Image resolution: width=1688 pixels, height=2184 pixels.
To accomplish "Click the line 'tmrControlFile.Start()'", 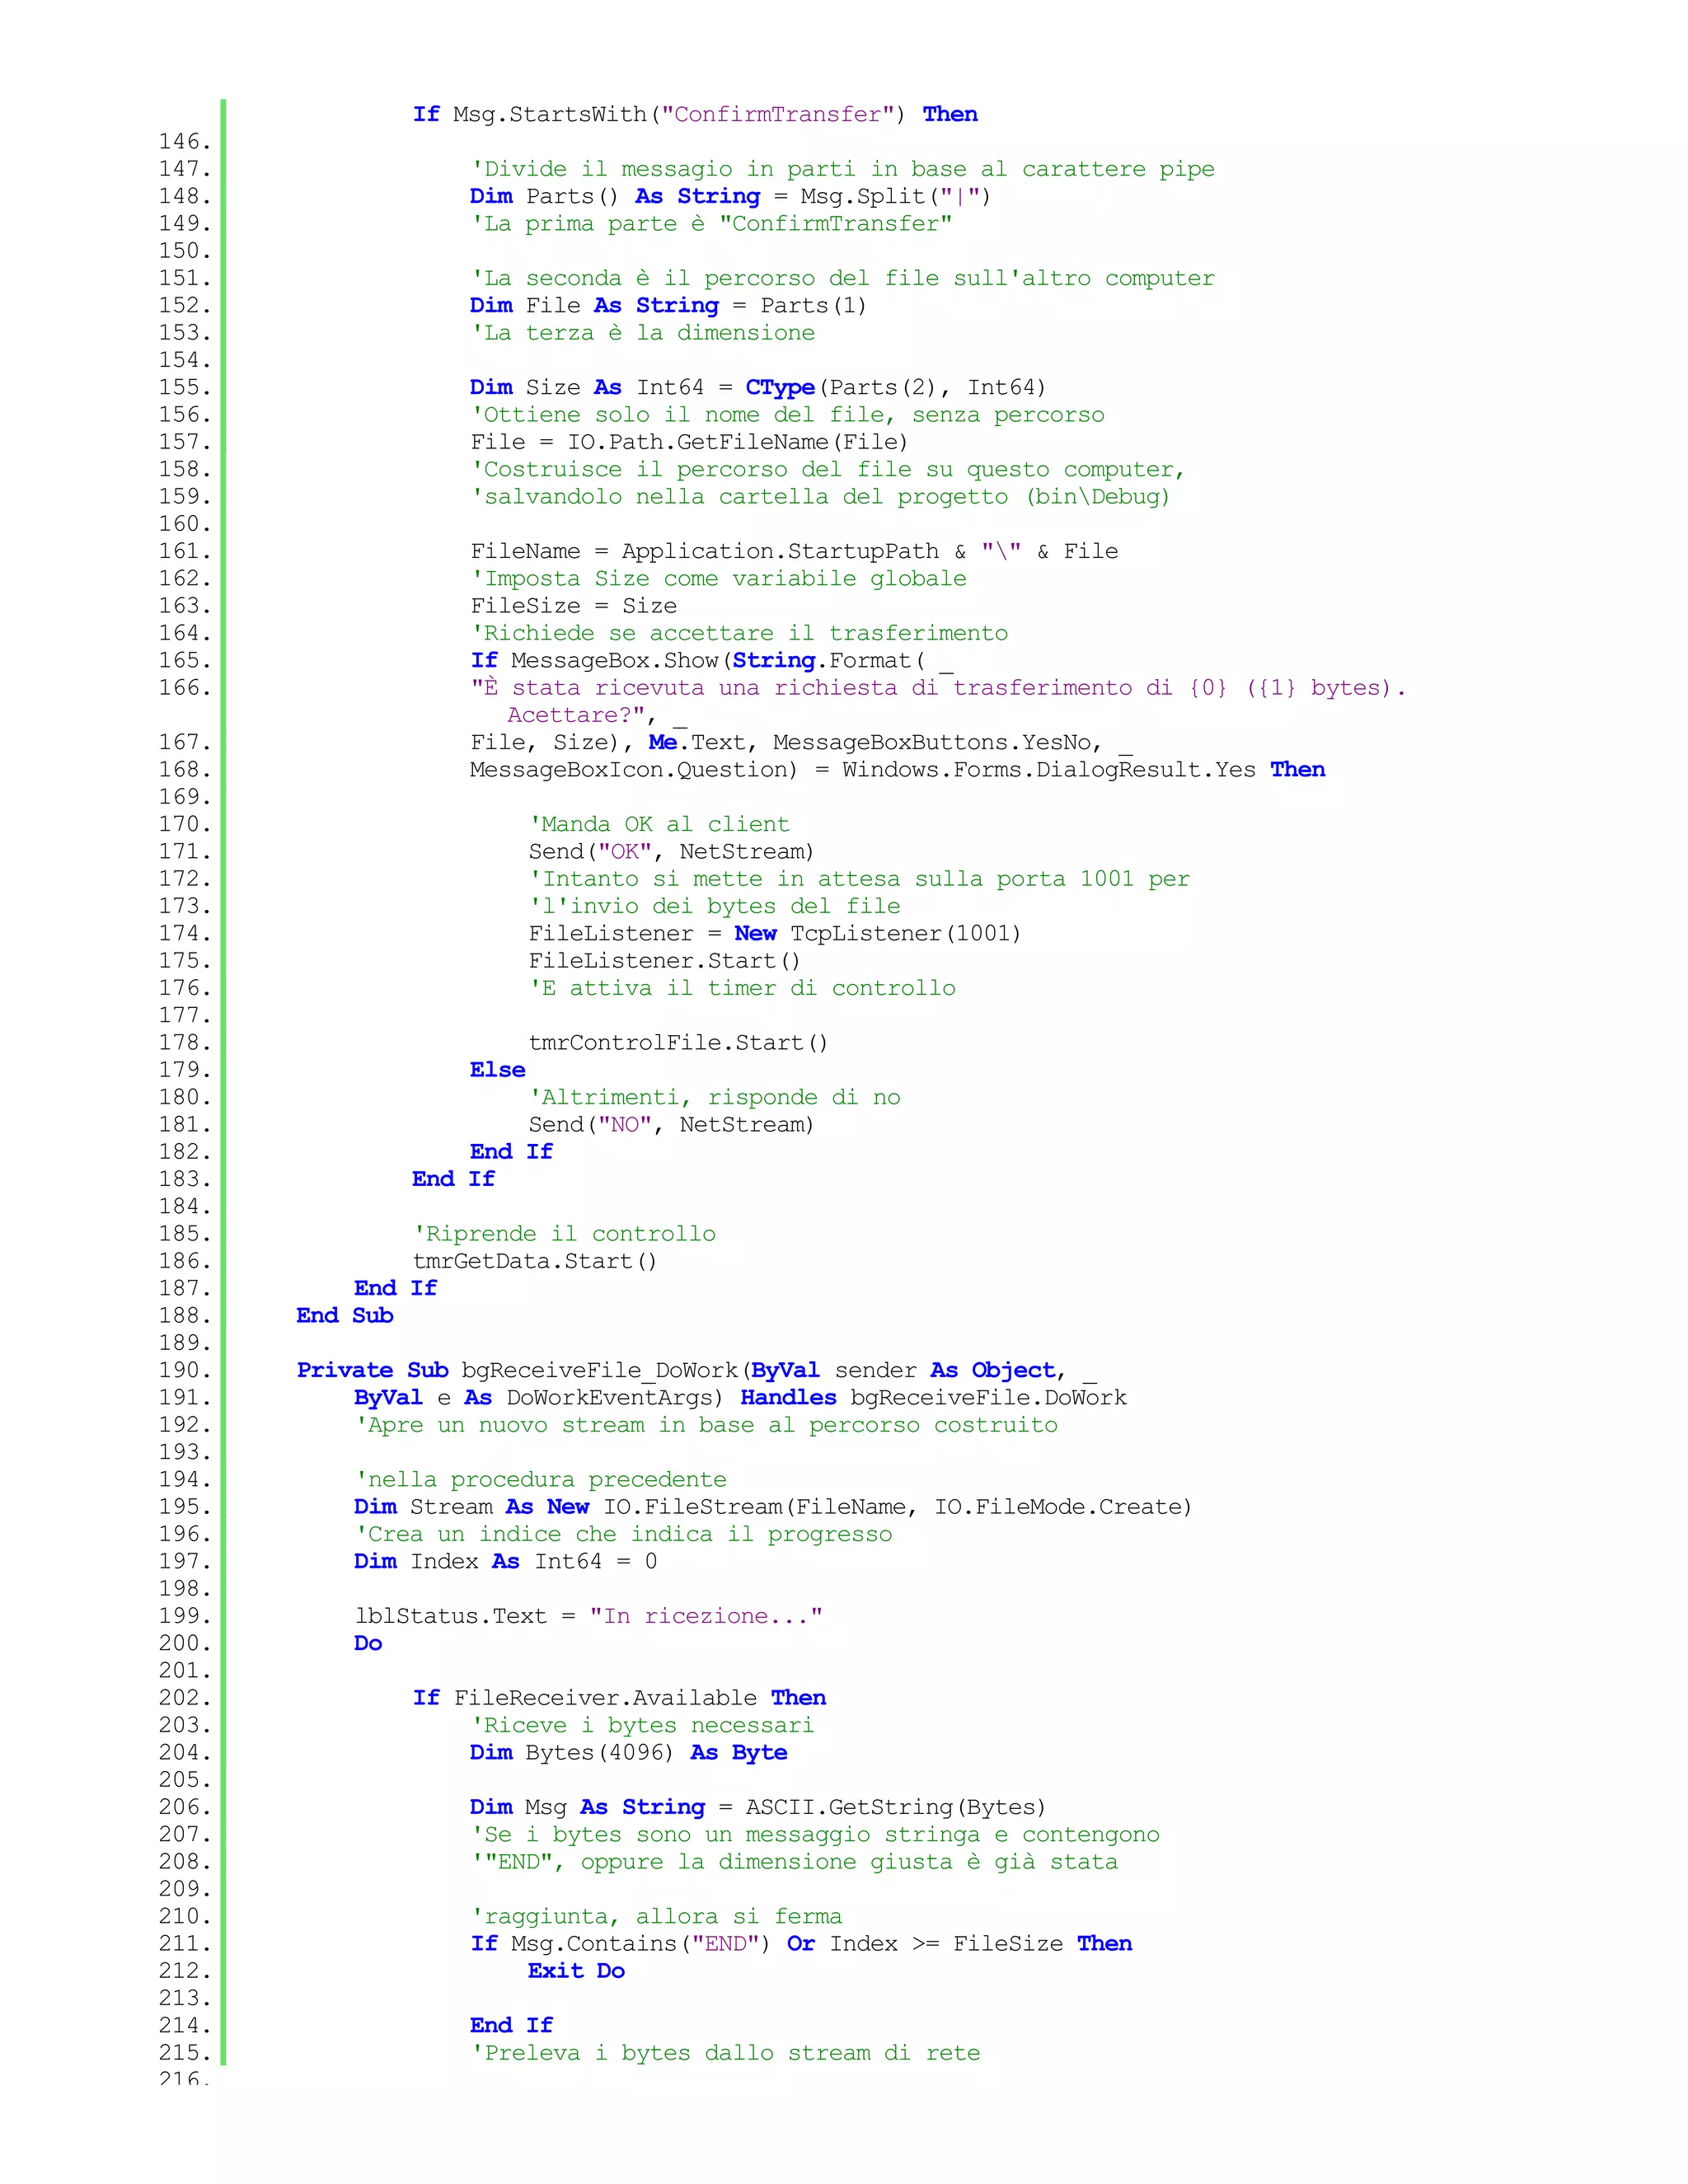I will click(x=678, y=1043).
